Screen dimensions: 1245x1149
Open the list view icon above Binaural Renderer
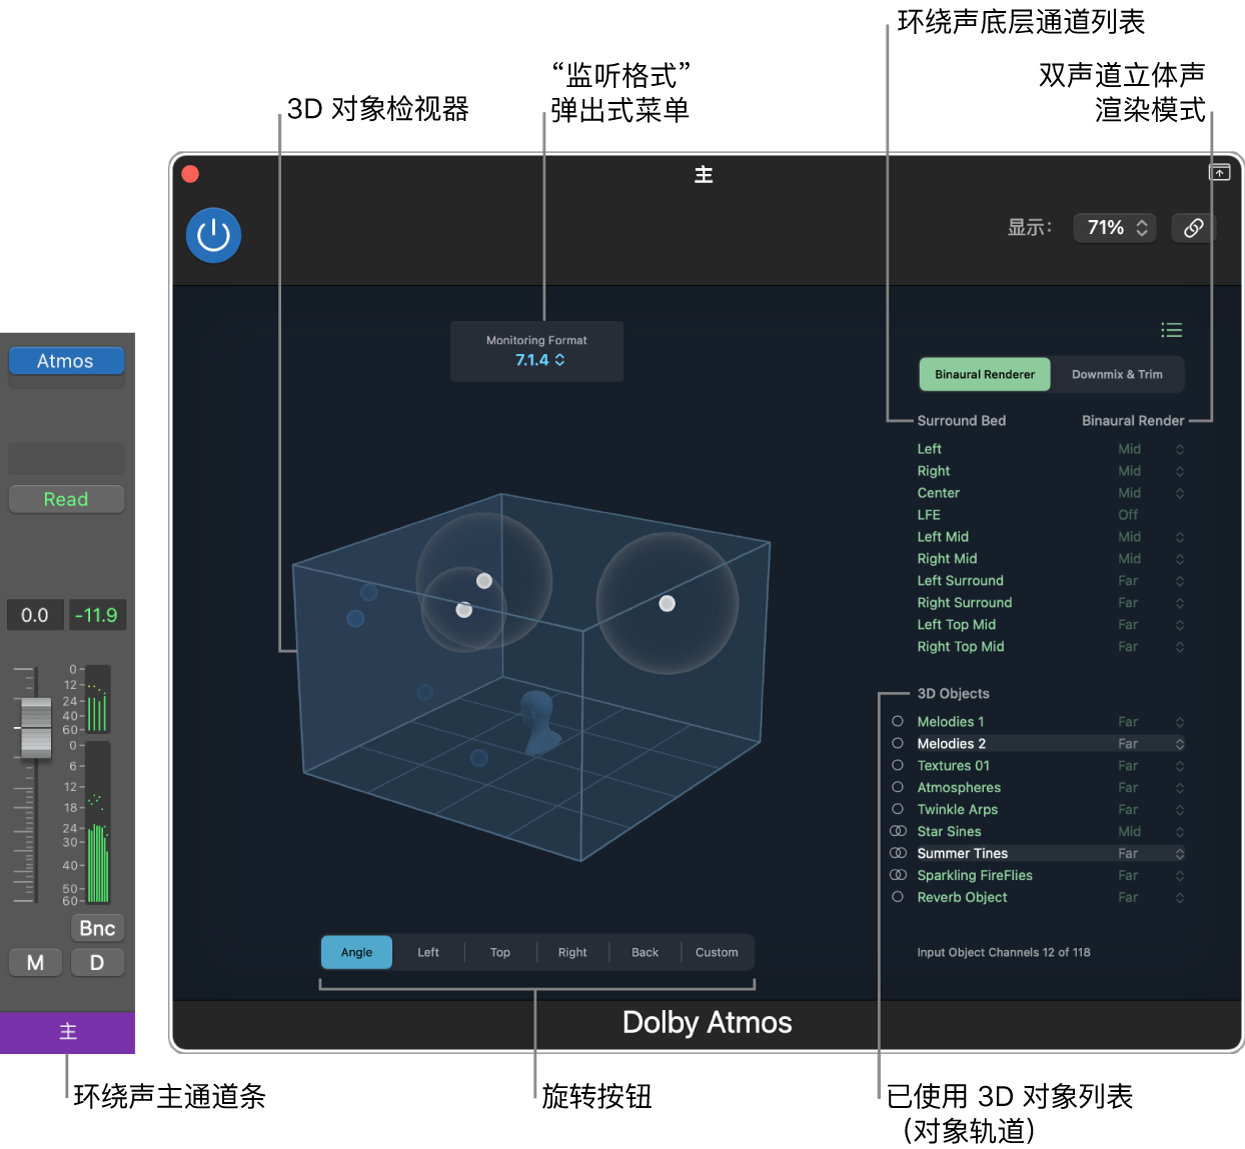1171,330
